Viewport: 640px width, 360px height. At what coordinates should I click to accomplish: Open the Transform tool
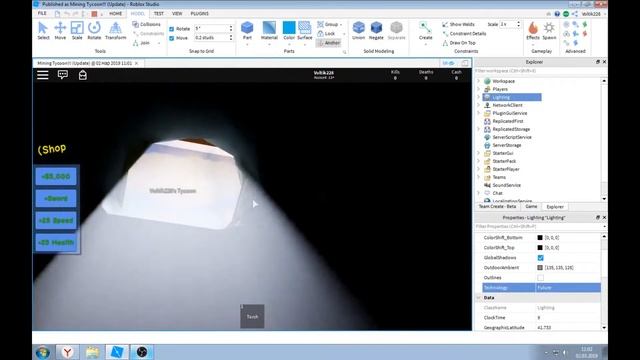[116, 31]
